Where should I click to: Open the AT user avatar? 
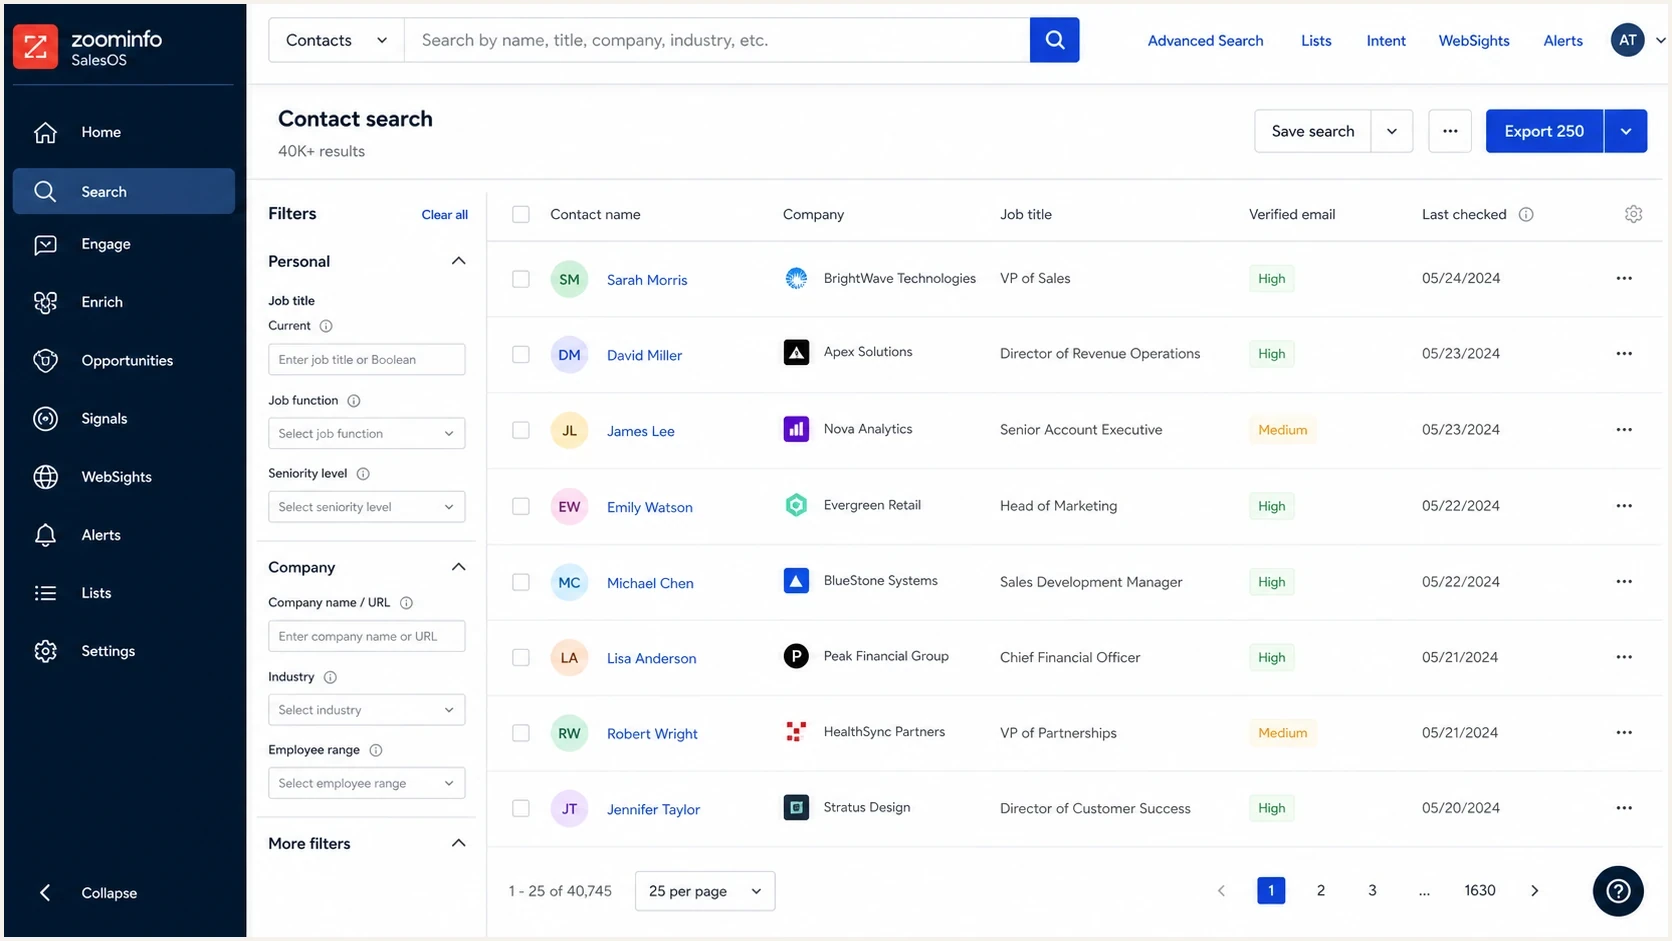1627,40
